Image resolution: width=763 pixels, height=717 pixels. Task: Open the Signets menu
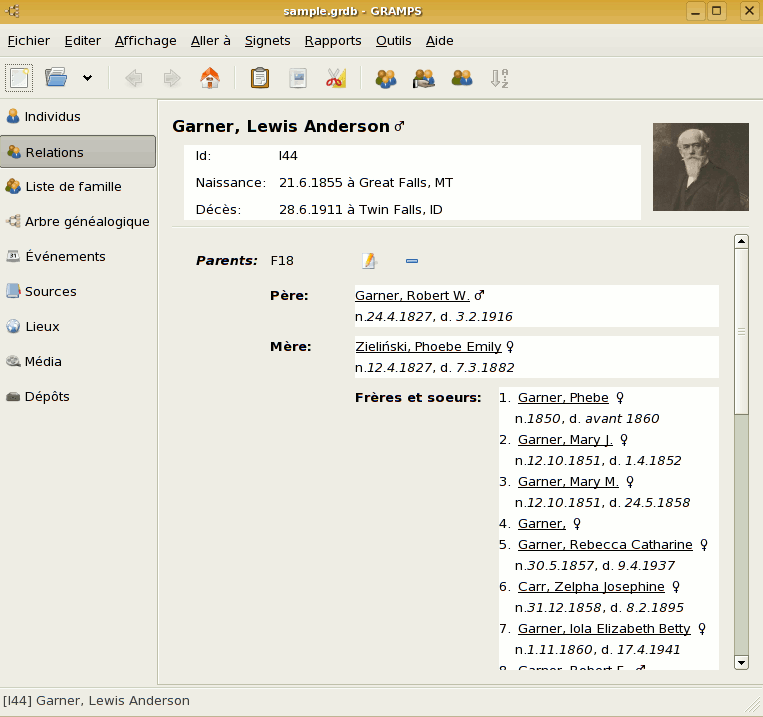pyautogui.click(x=267, y=41)
